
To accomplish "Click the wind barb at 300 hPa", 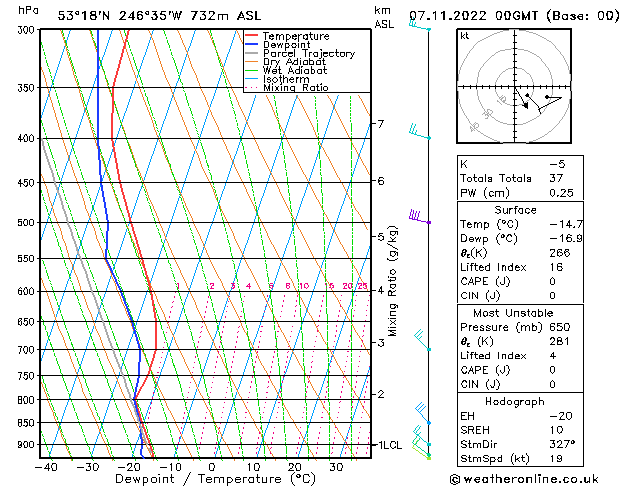I will [x=418, y=26].
